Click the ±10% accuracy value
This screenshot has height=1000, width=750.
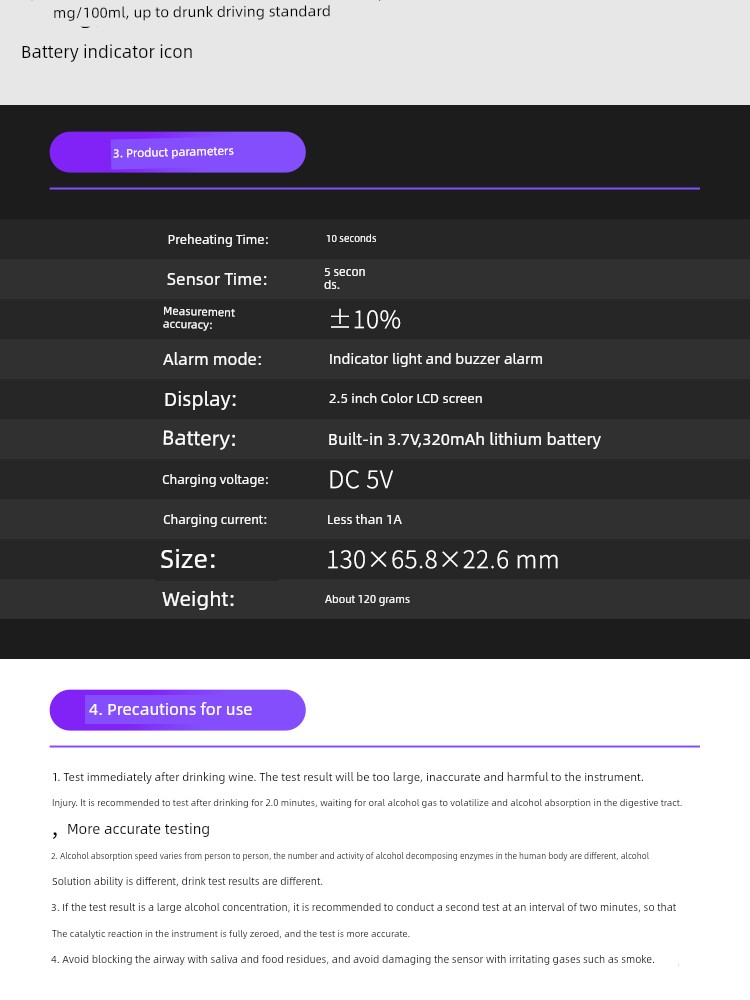(365, 320)
